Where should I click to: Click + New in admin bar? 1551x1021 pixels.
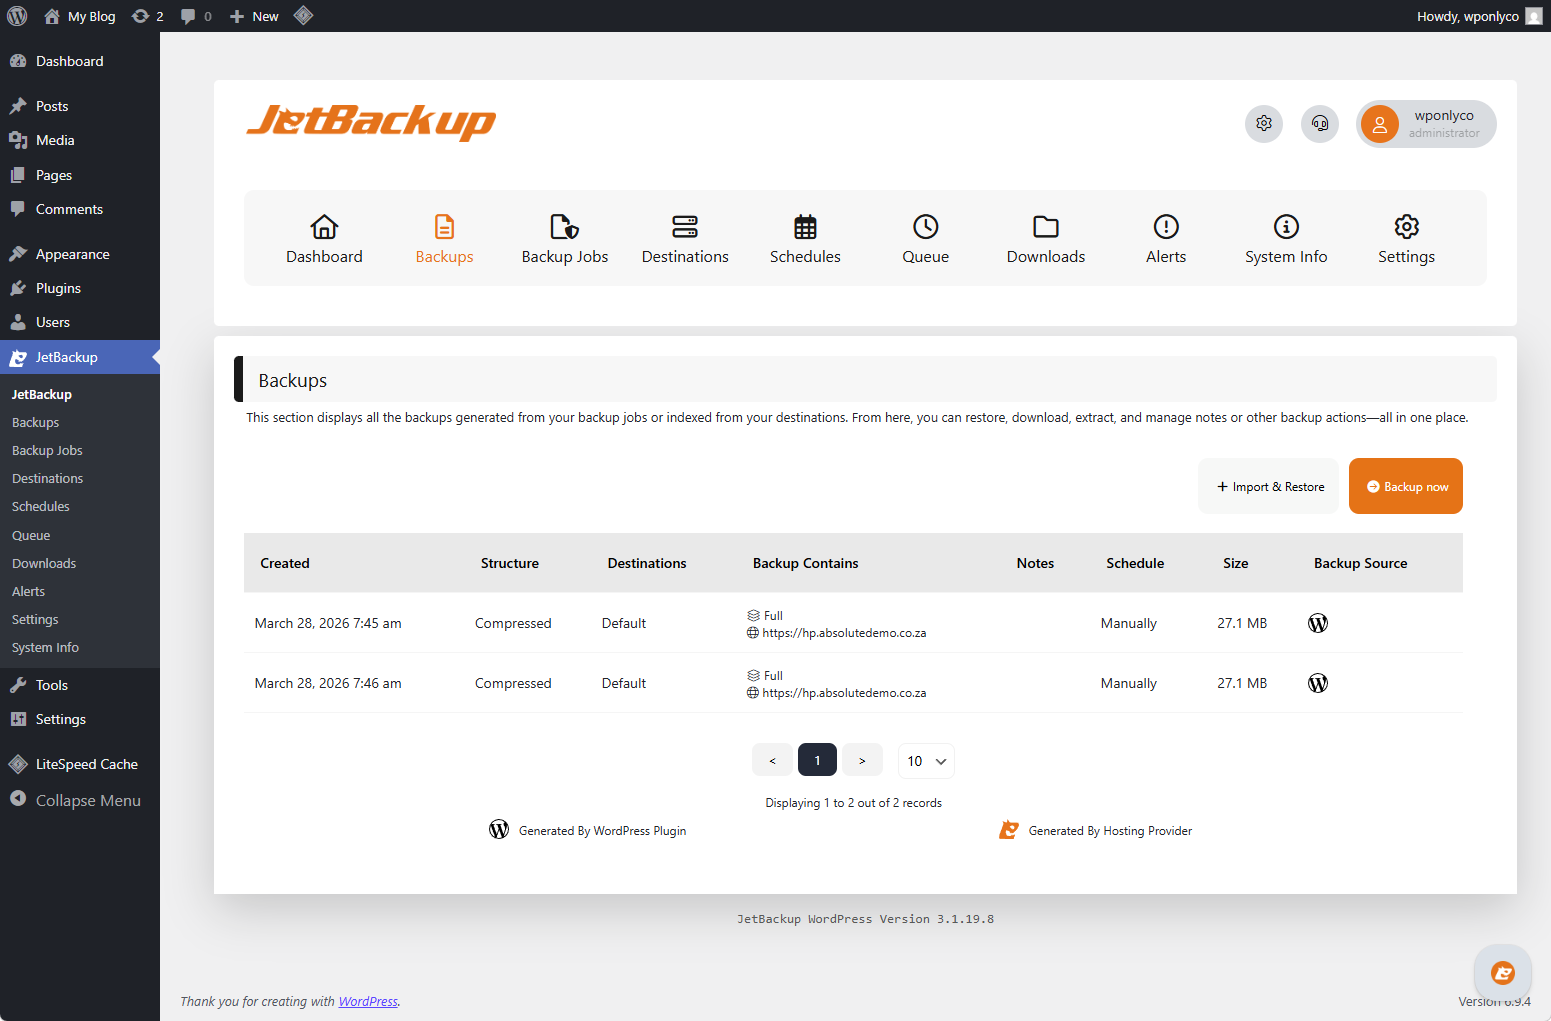[x=254, y=16]
